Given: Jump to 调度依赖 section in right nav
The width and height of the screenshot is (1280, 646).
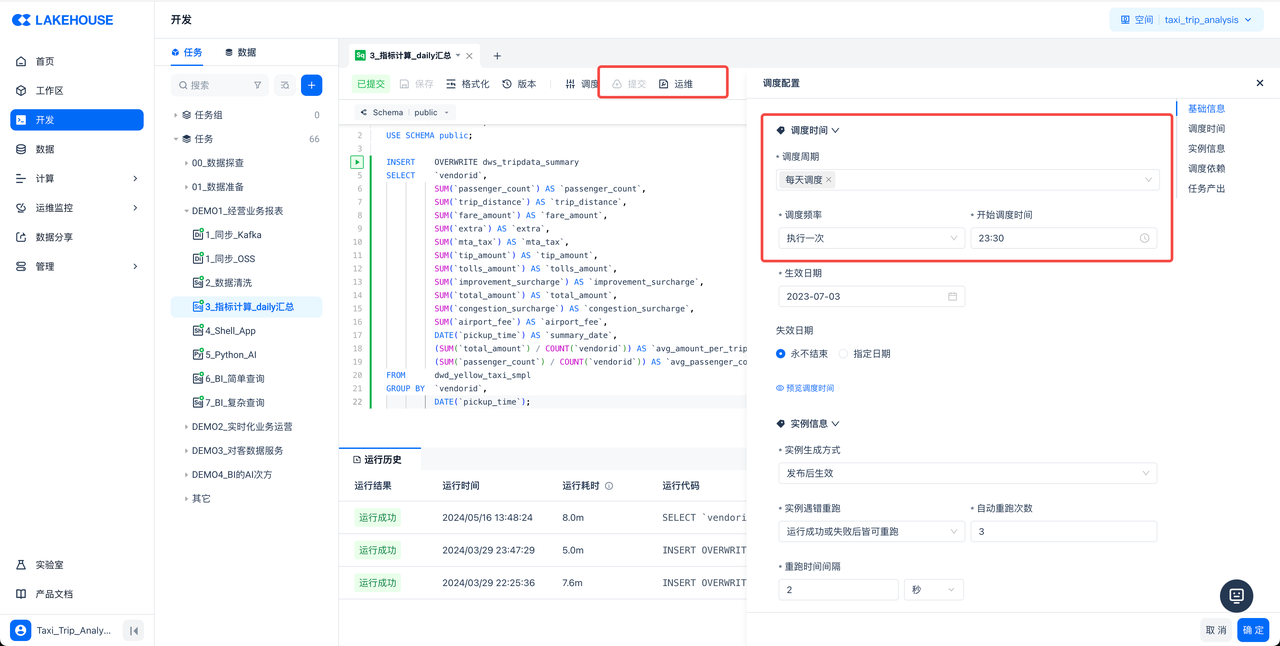Looking at the screenshot, I should (1206, 168).
